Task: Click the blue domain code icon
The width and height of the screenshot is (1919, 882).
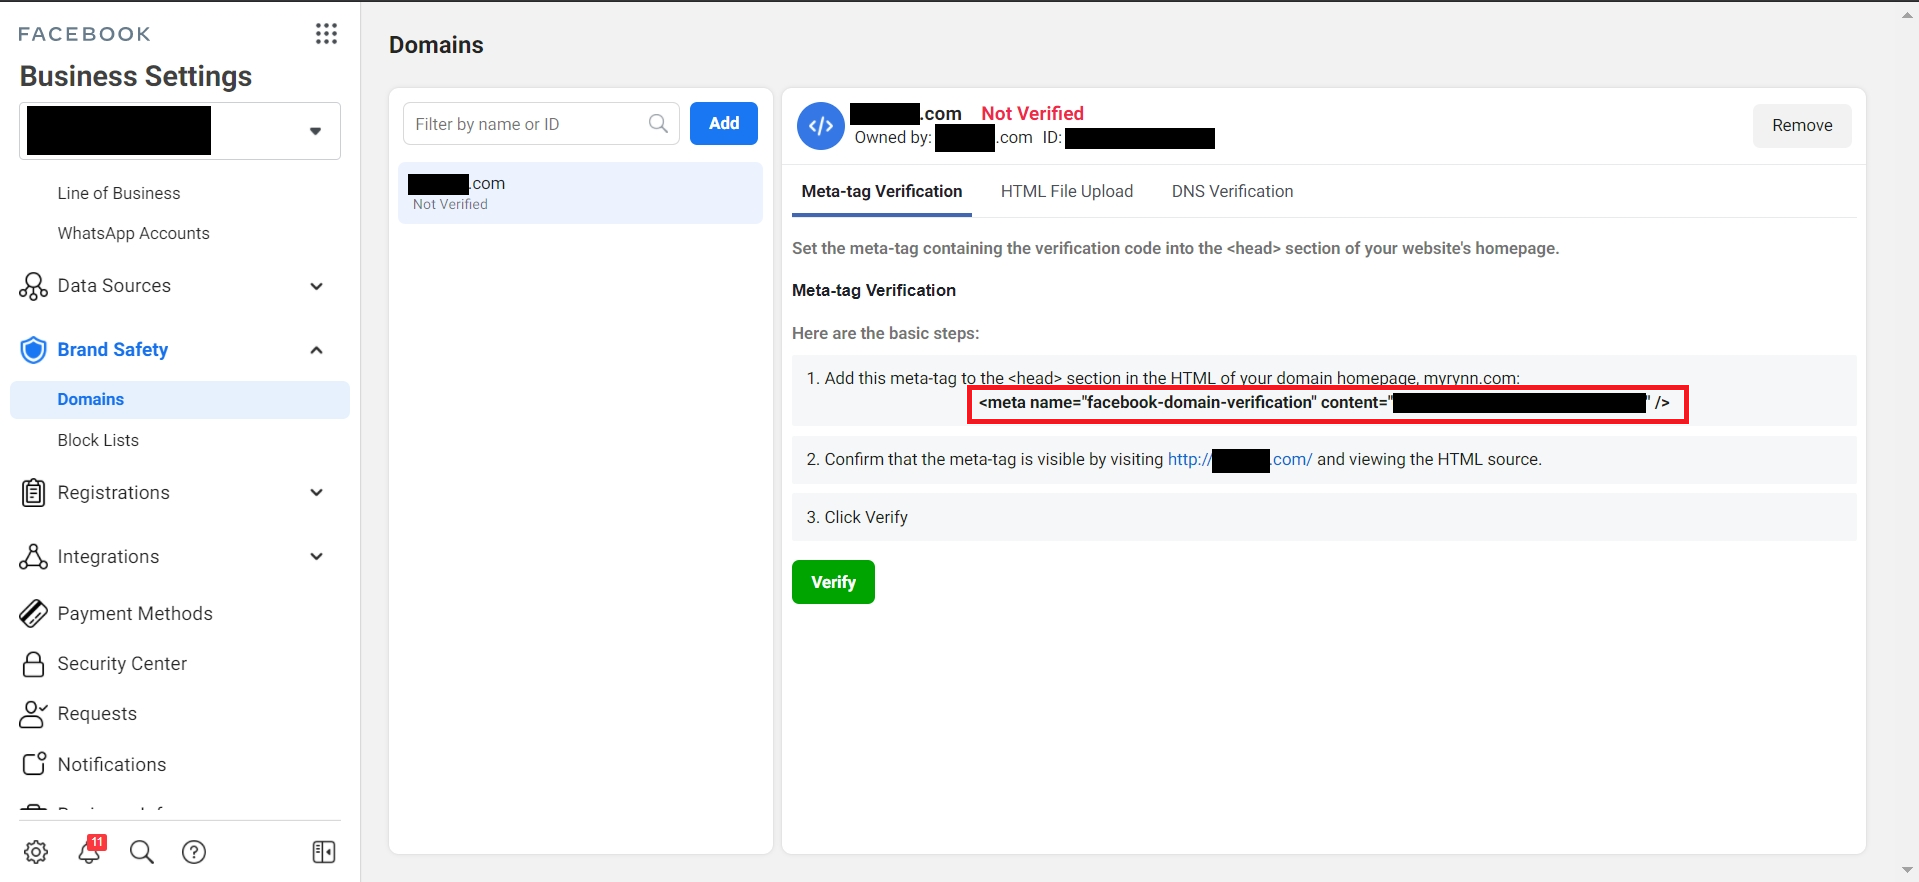Action: 821,126
